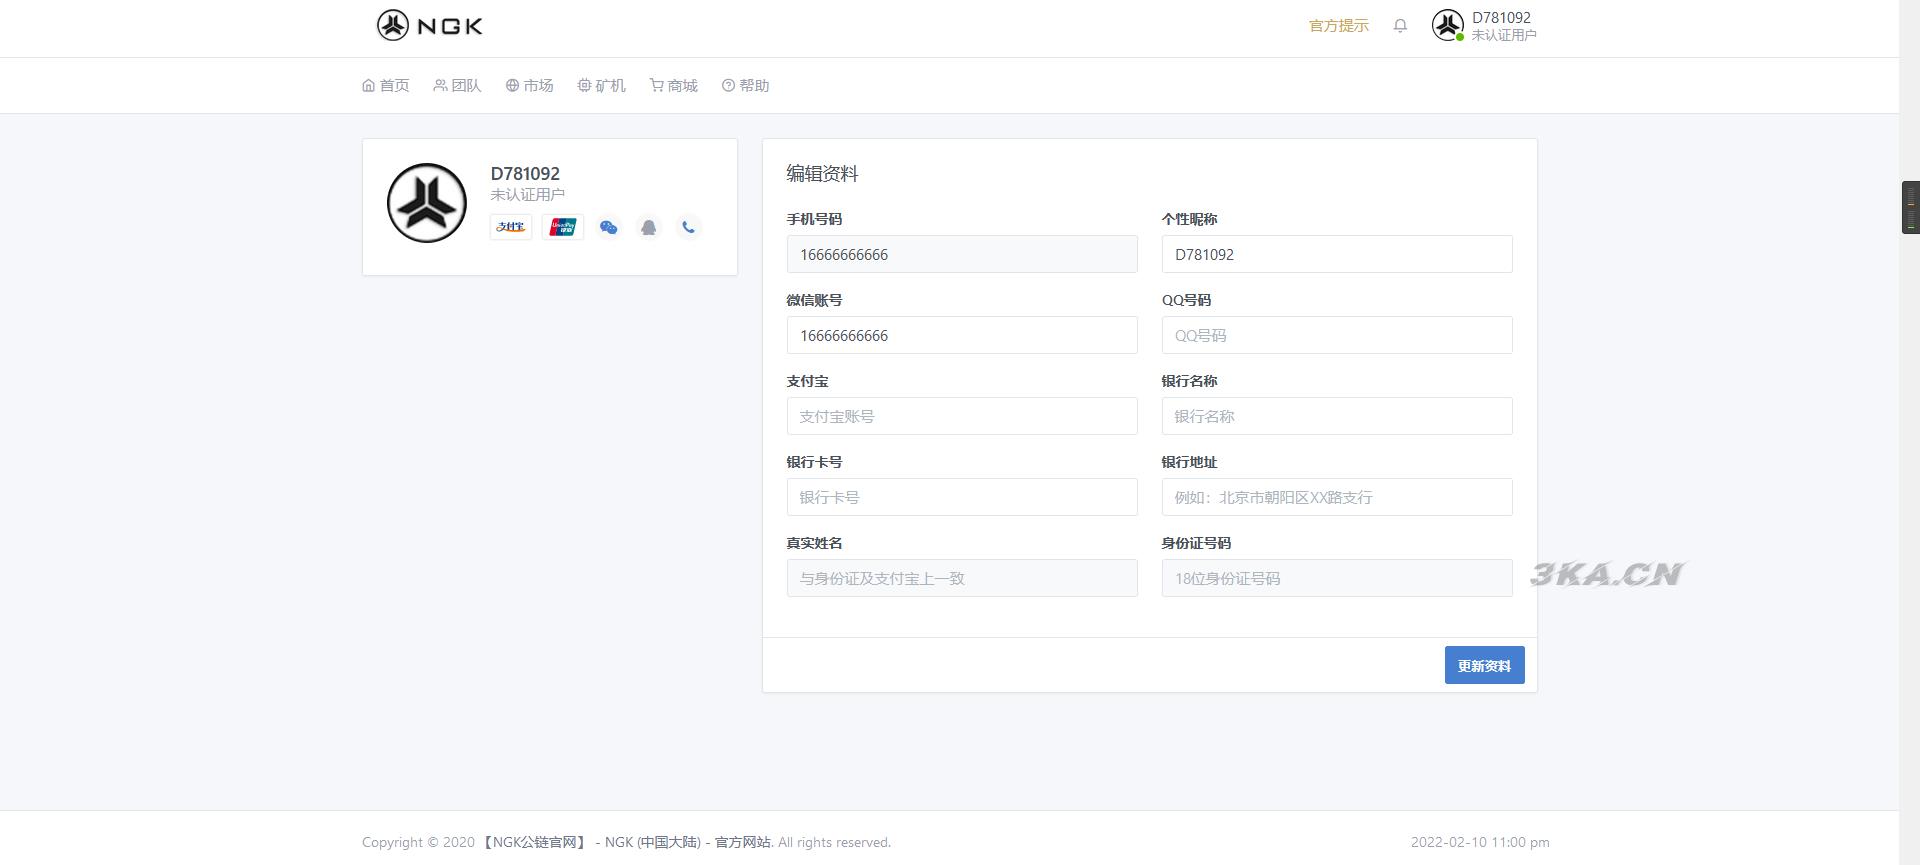Open user avatar menu in top-right header
The height and width of the screenshot is (865, 1920).
tap(1447, 26)
